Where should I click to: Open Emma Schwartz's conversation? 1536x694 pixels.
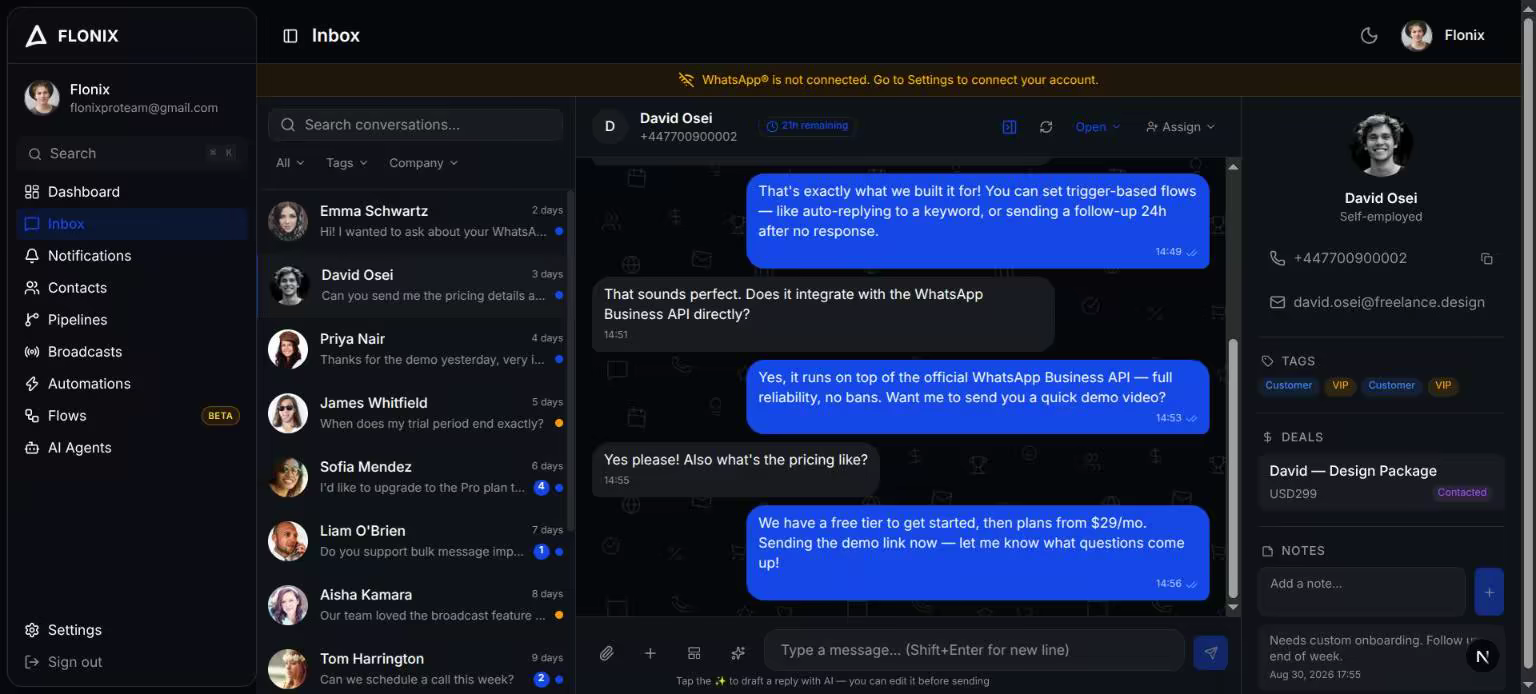(415, 221)
